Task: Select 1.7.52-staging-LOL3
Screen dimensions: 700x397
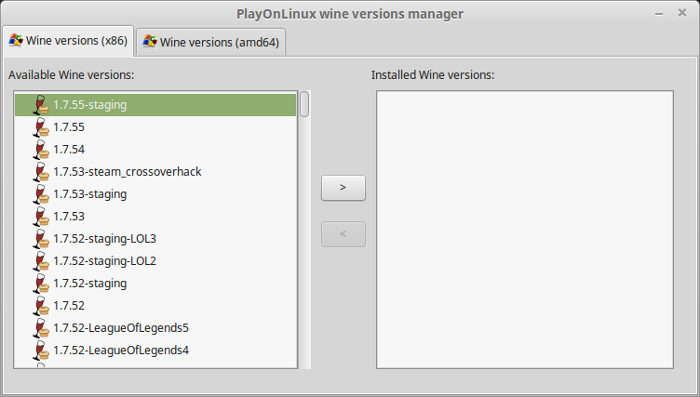Action: (x=155, y=239)
